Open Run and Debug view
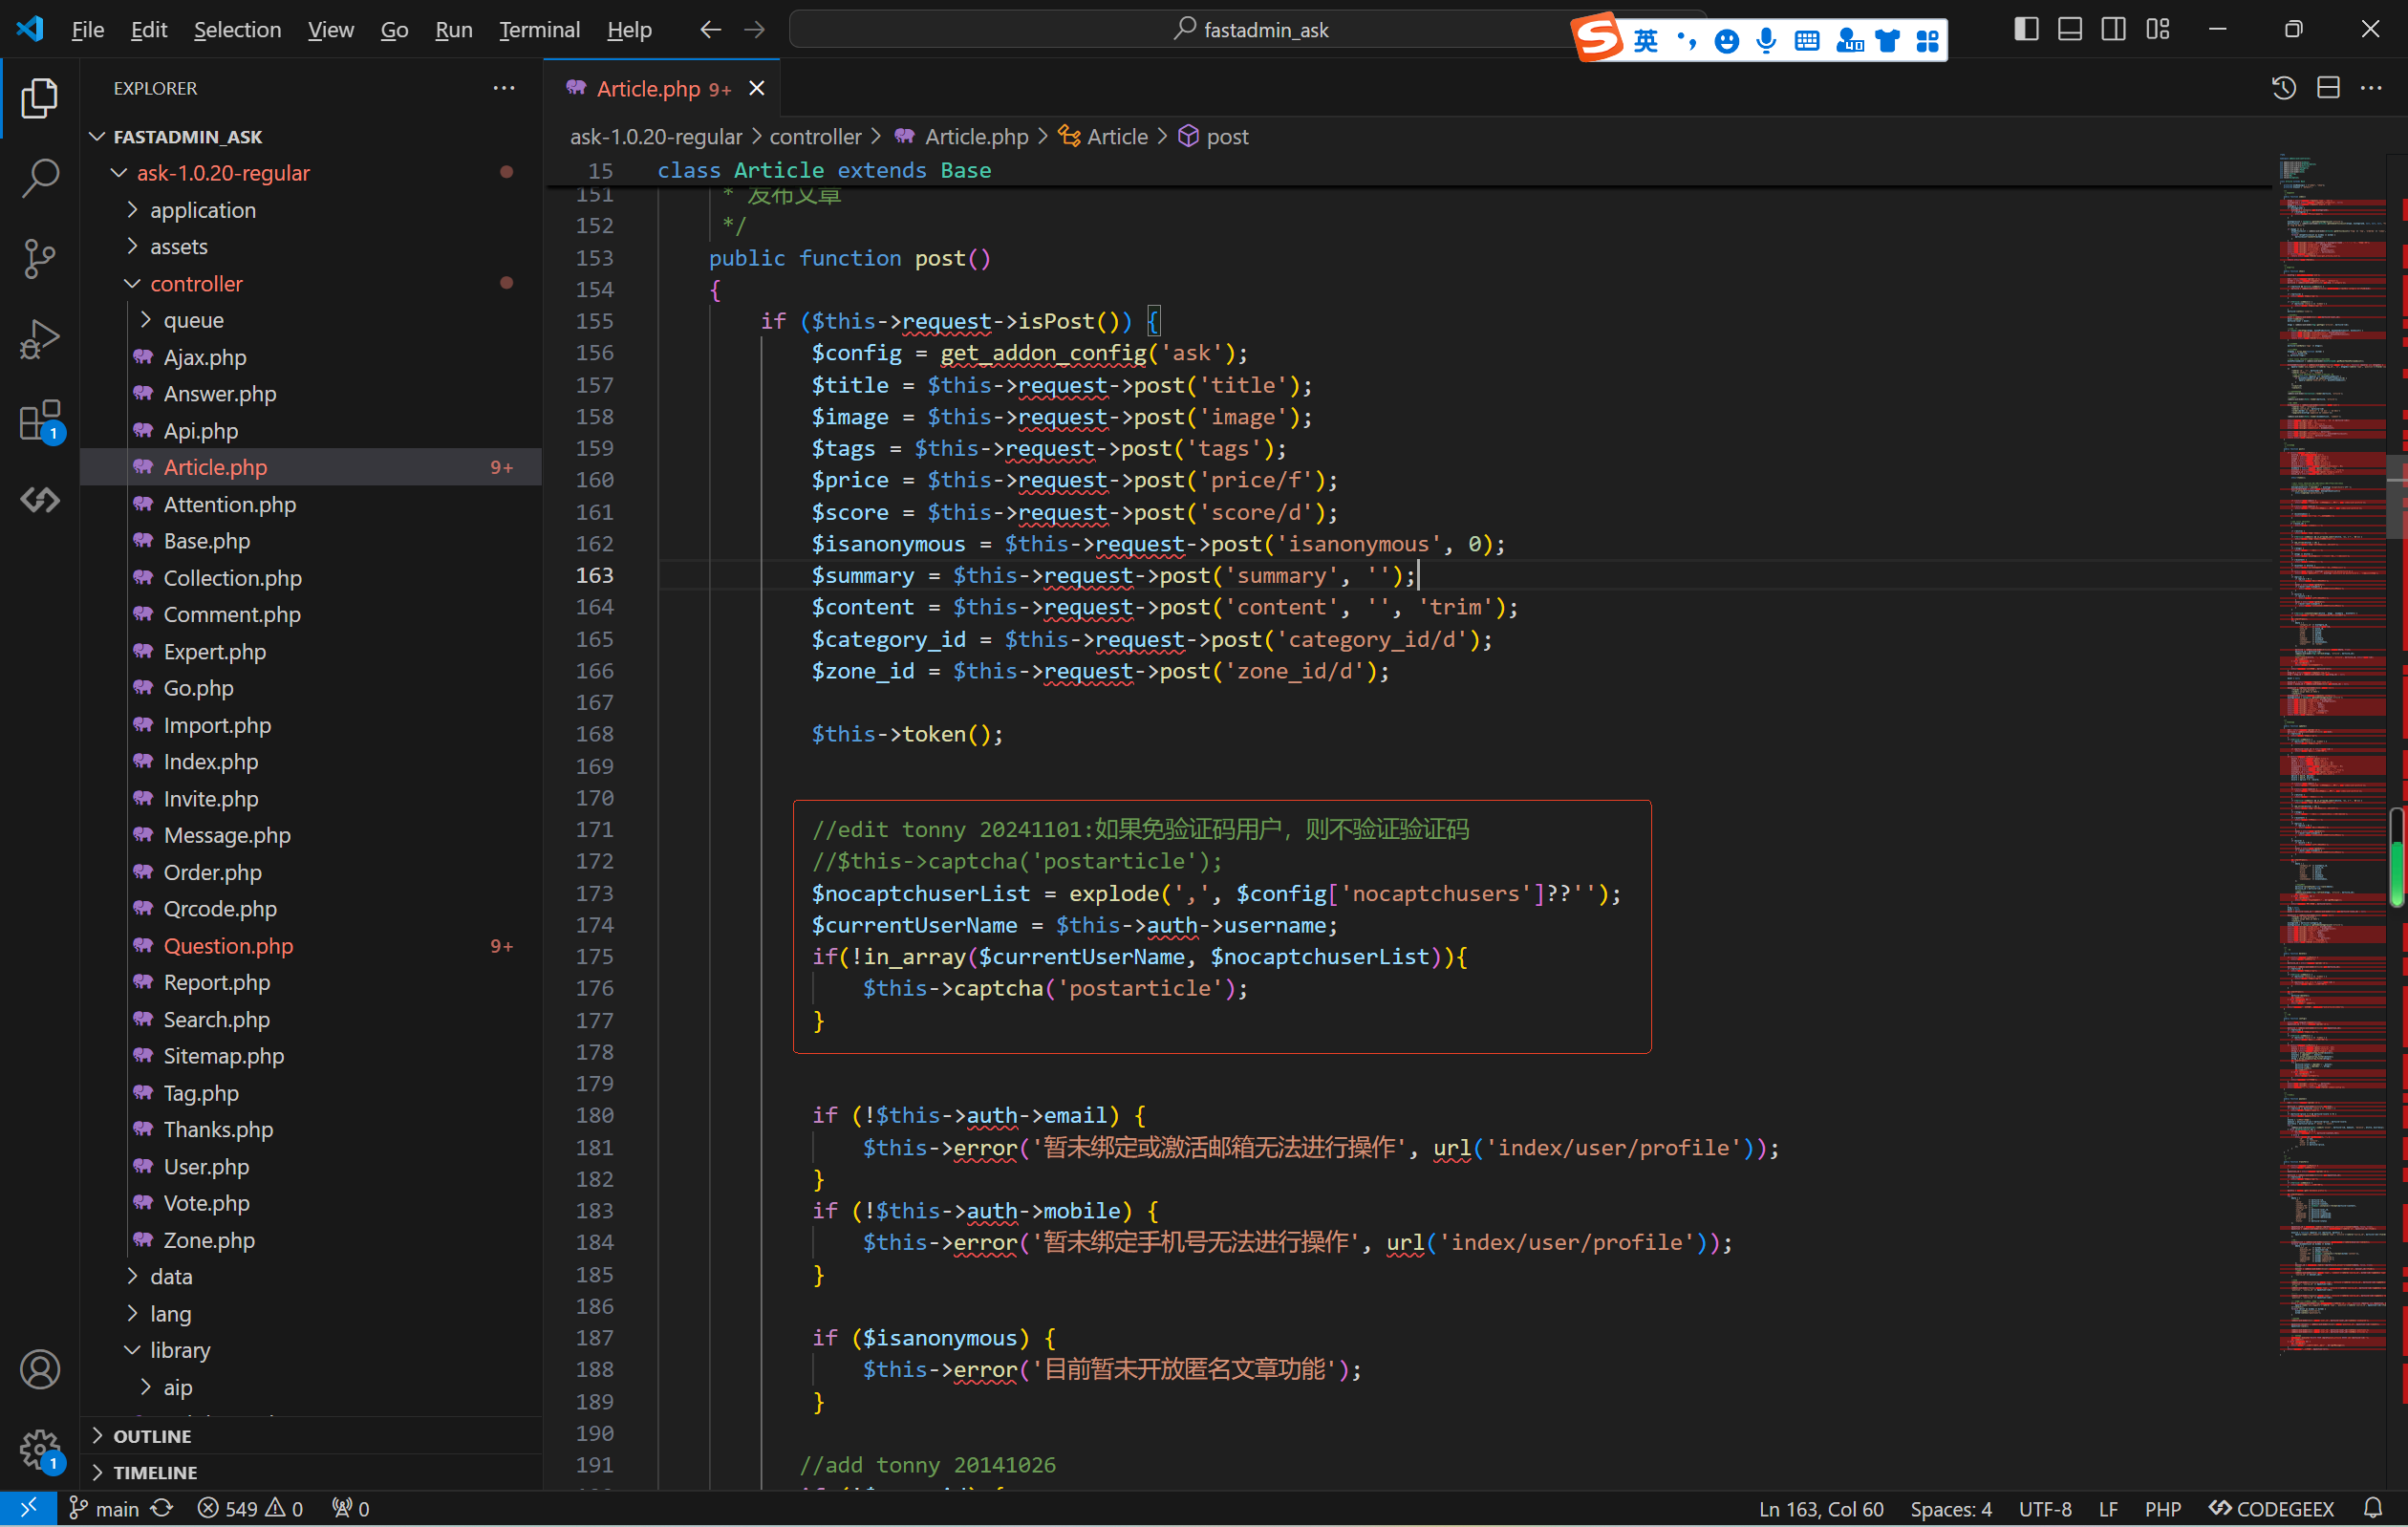This screenshot has width=2408, height=1527. (40, 340)
